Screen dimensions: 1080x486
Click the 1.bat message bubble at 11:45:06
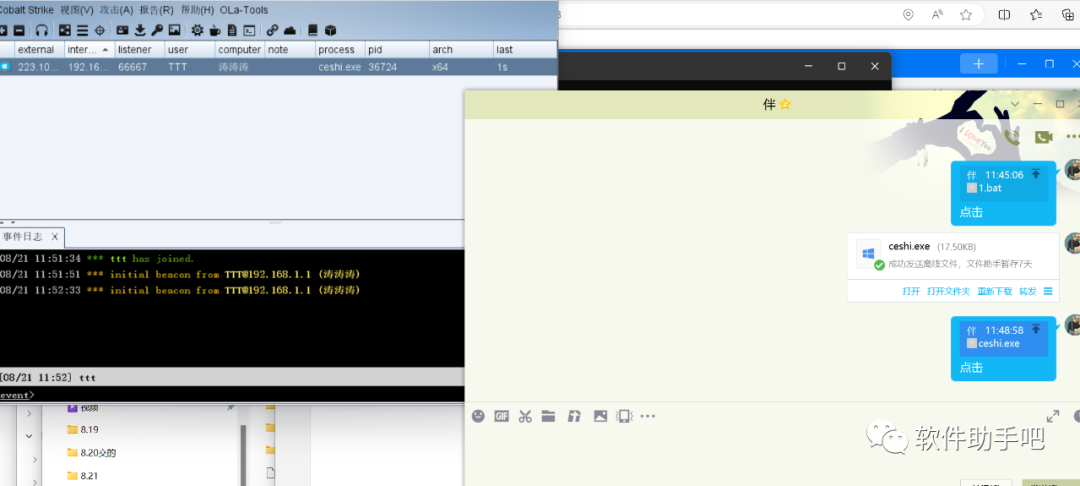pyautogui.click(x=1003, y=193)
